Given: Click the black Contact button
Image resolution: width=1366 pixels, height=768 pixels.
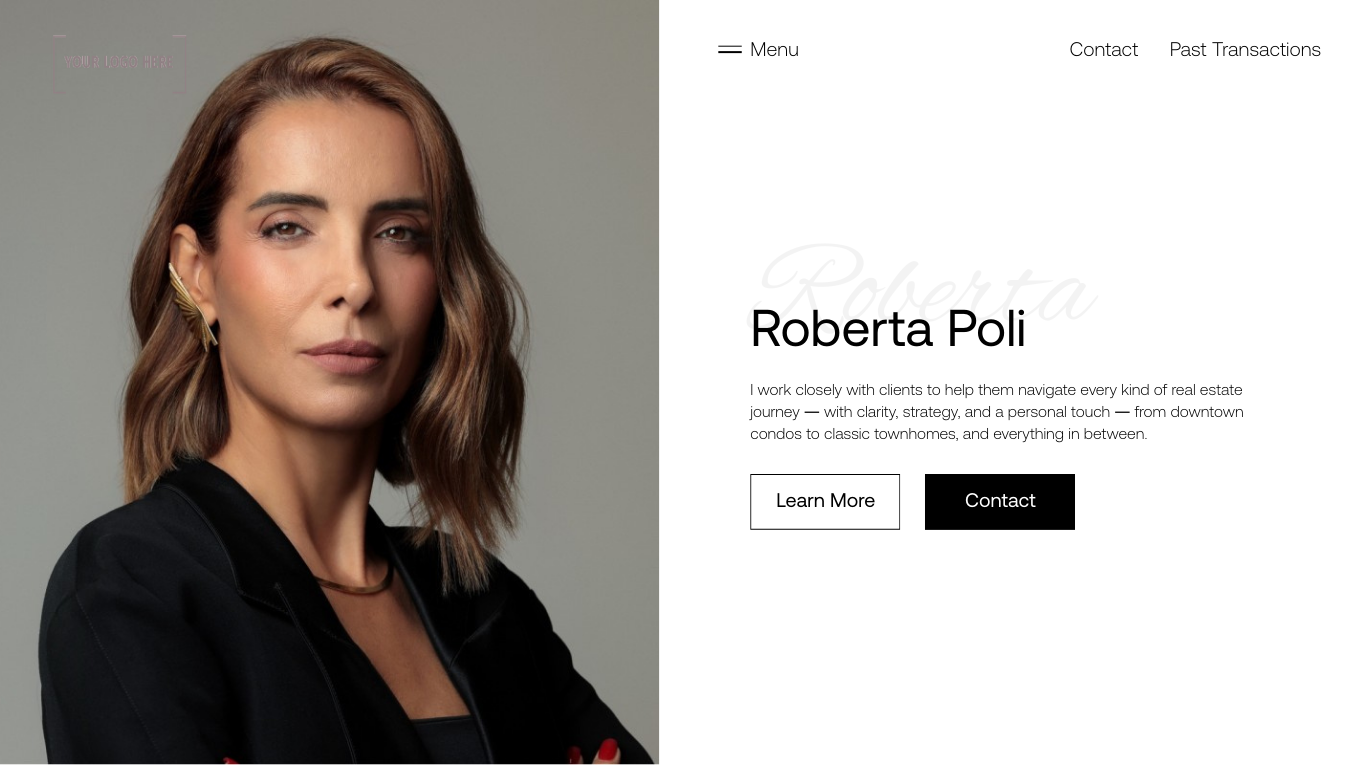Looking at the screenshot, I should point(1000,502).
